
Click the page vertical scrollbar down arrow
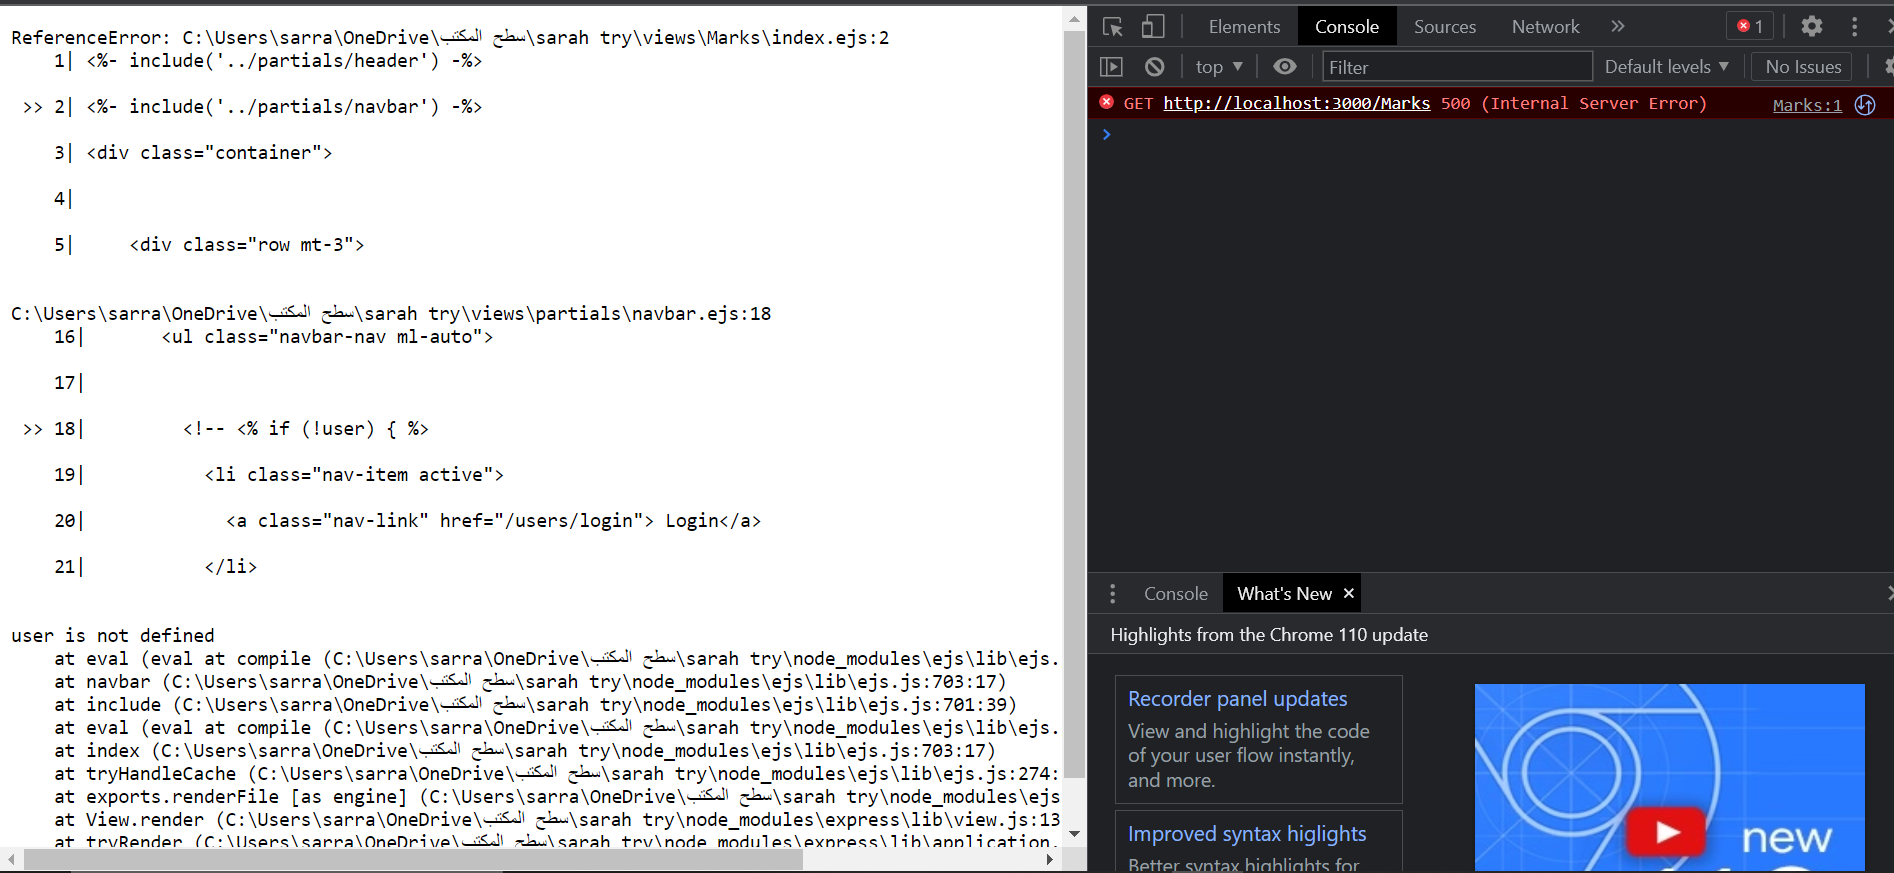1074,834
